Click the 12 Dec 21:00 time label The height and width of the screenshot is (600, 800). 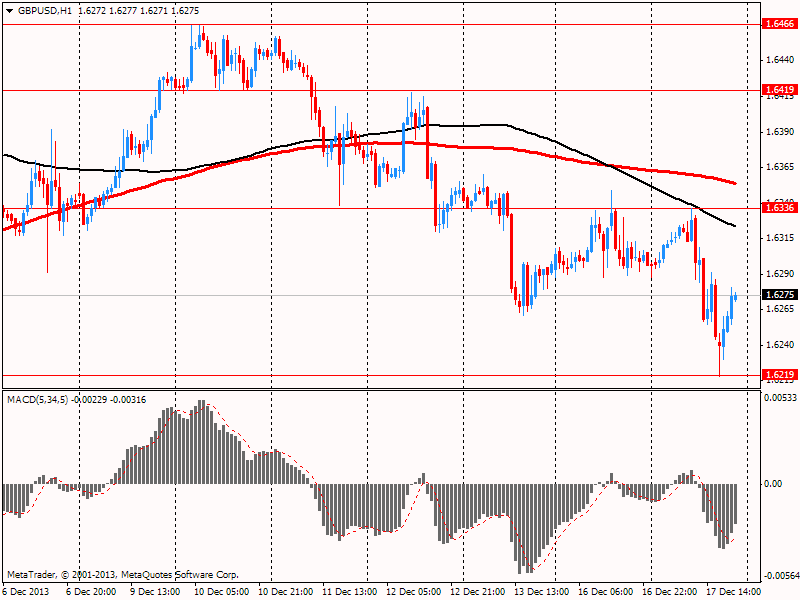tap(478, 592)
